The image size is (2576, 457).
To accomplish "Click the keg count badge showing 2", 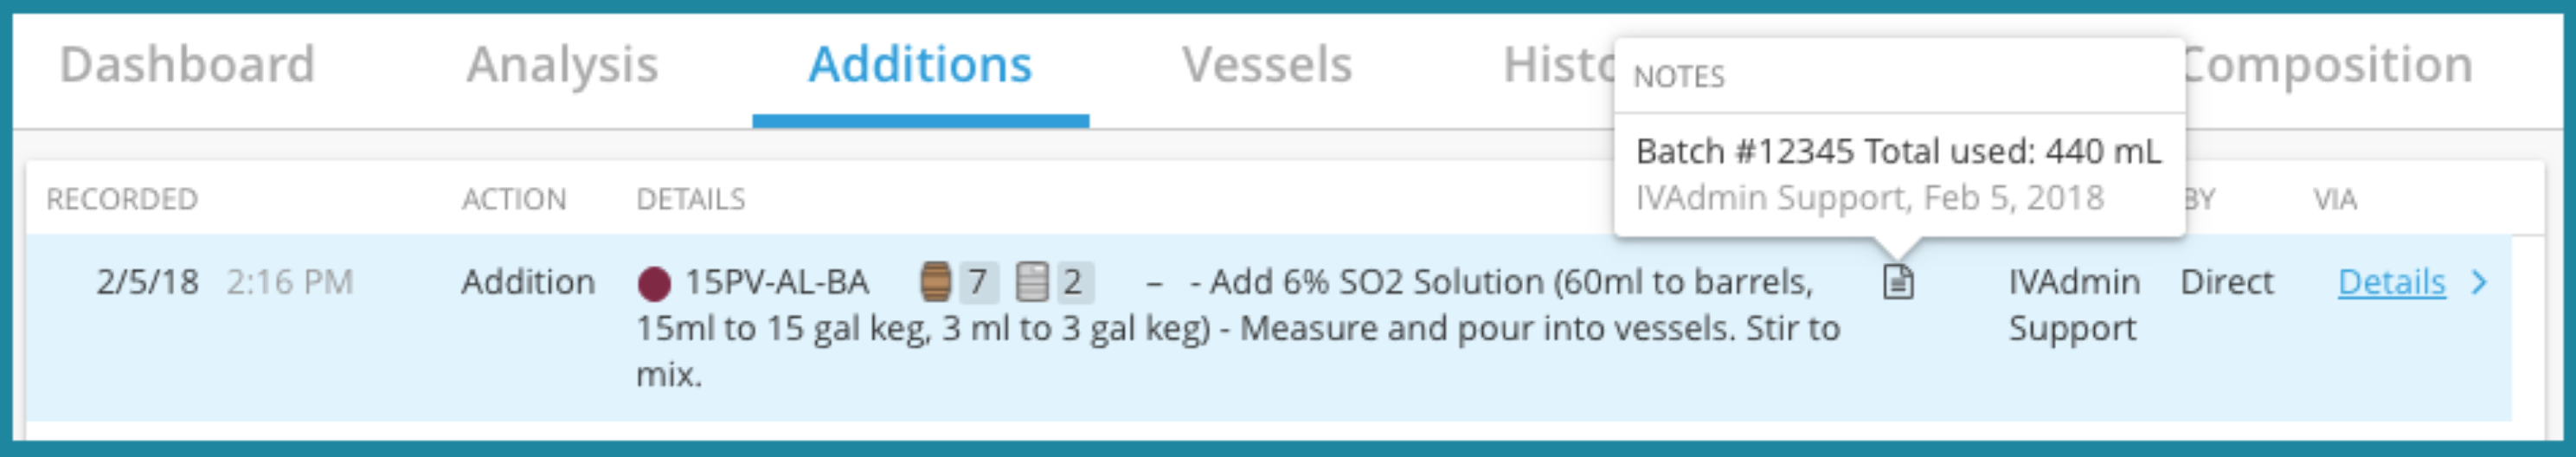I will 1073,282.
